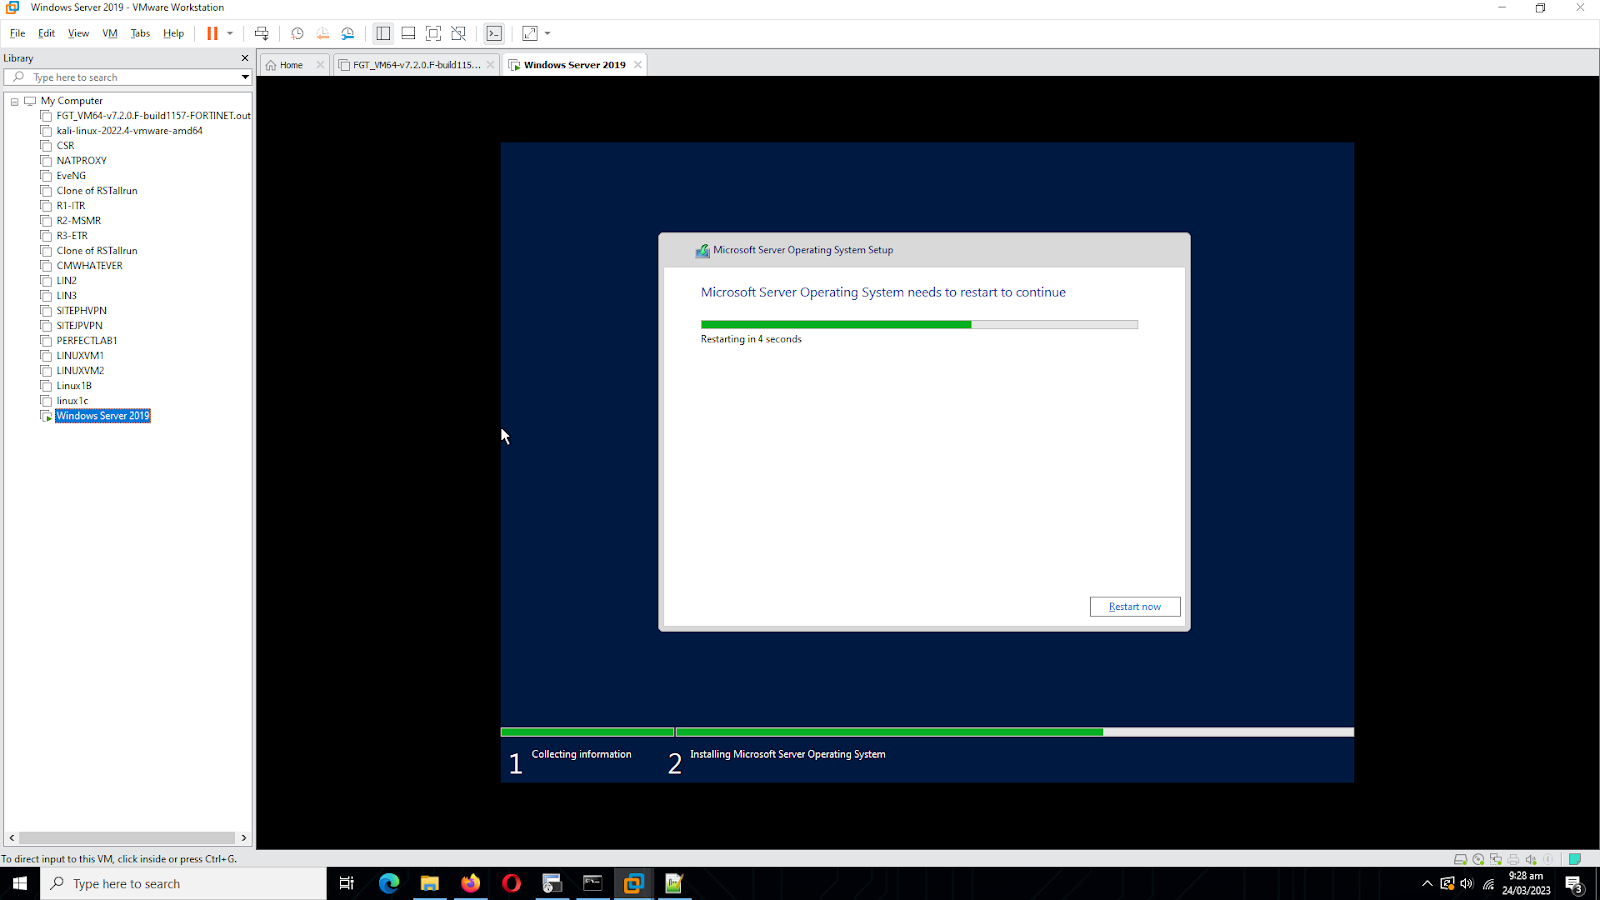
Task: Select the EveNG virtual machine
Action: 71,176
